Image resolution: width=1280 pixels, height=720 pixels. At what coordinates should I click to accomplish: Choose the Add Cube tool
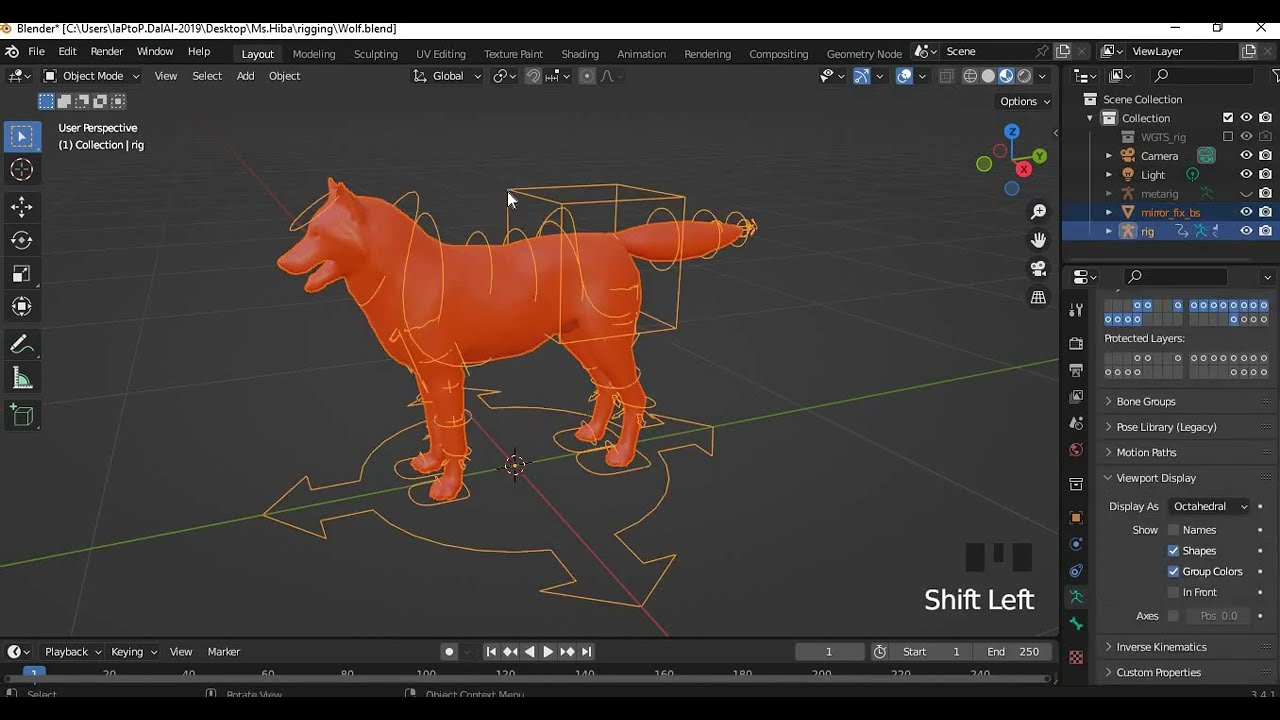click(x=21, y=416)
